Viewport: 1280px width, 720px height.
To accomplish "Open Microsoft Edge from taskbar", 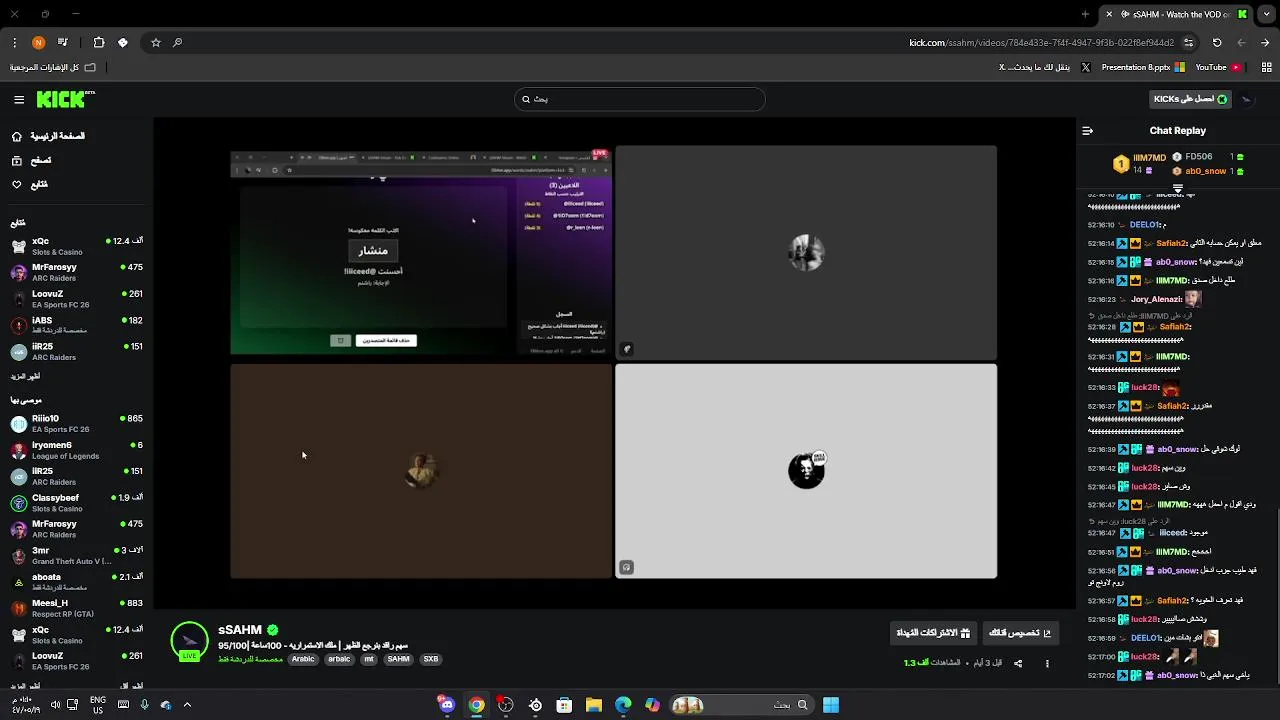I will point(623,705).
